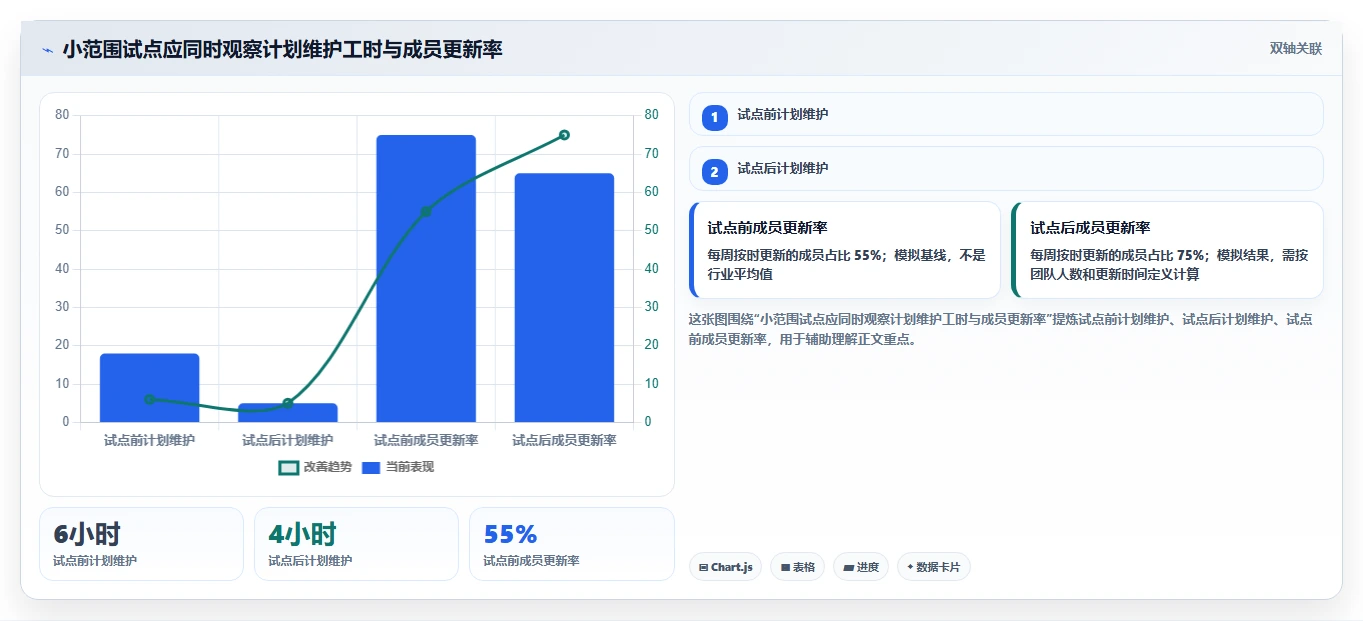Click the trend line point on 试点前成员更新率 bar
Screen dimensions: 1363x621
426,211
